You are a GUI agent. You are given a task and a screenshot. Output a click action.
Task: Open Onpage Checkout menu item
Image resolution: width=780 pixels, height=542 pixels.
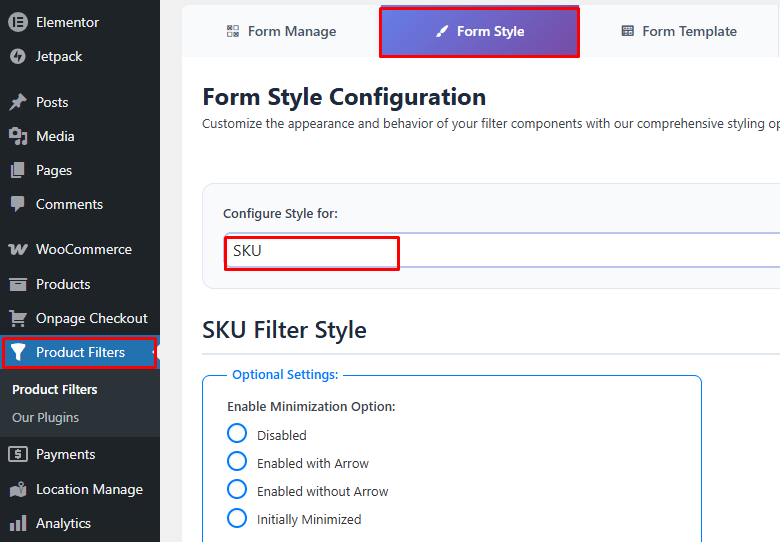tap(80, 318)
